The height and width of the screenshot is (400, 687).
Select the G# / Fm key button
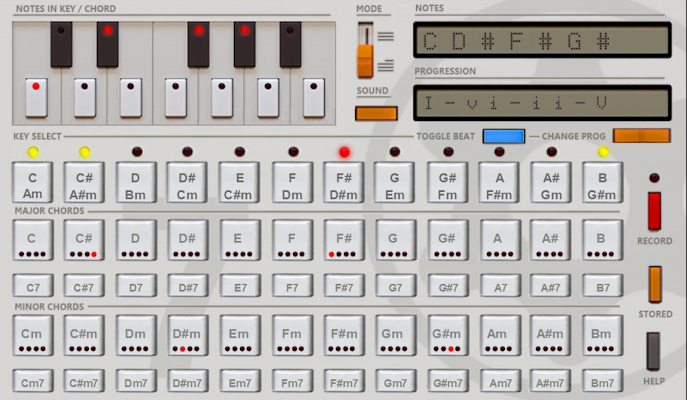tap(447, 182)
